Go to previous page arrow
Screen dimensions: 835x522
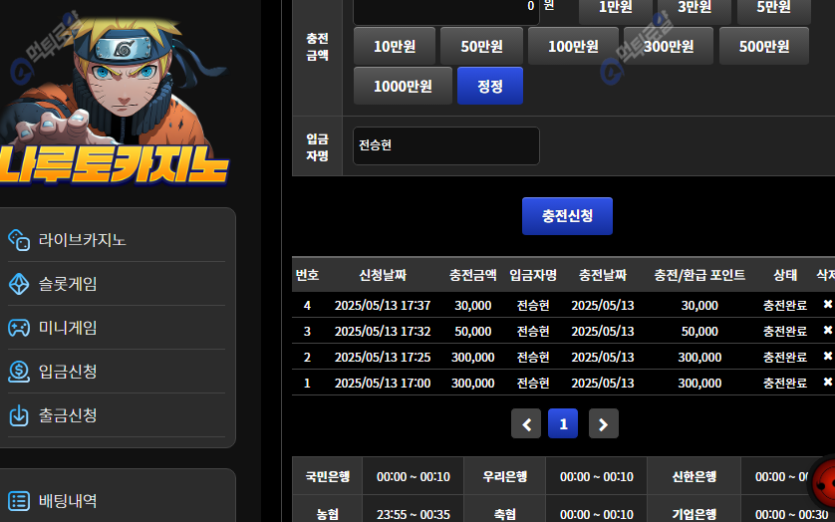(x=526, y=423)
